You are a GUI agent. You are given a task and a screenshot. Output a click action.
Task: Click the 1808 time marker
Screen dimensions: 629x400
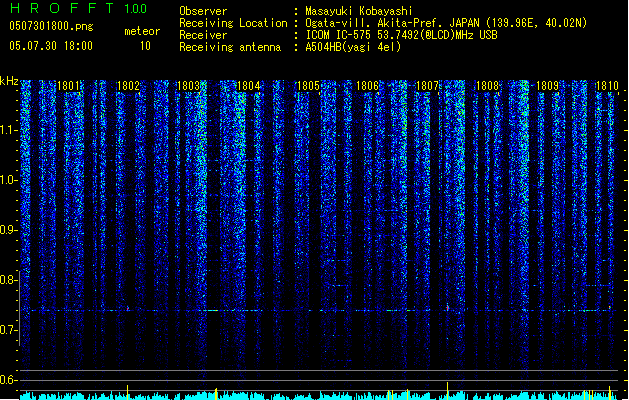487,86
